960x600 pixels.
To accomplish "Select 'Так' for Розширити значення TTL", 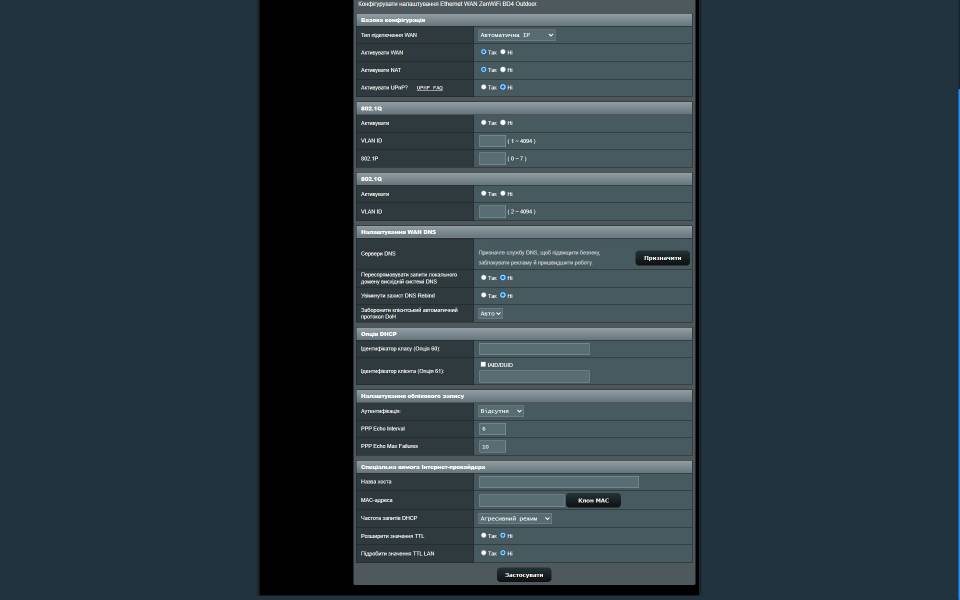I will click(484, 535).
